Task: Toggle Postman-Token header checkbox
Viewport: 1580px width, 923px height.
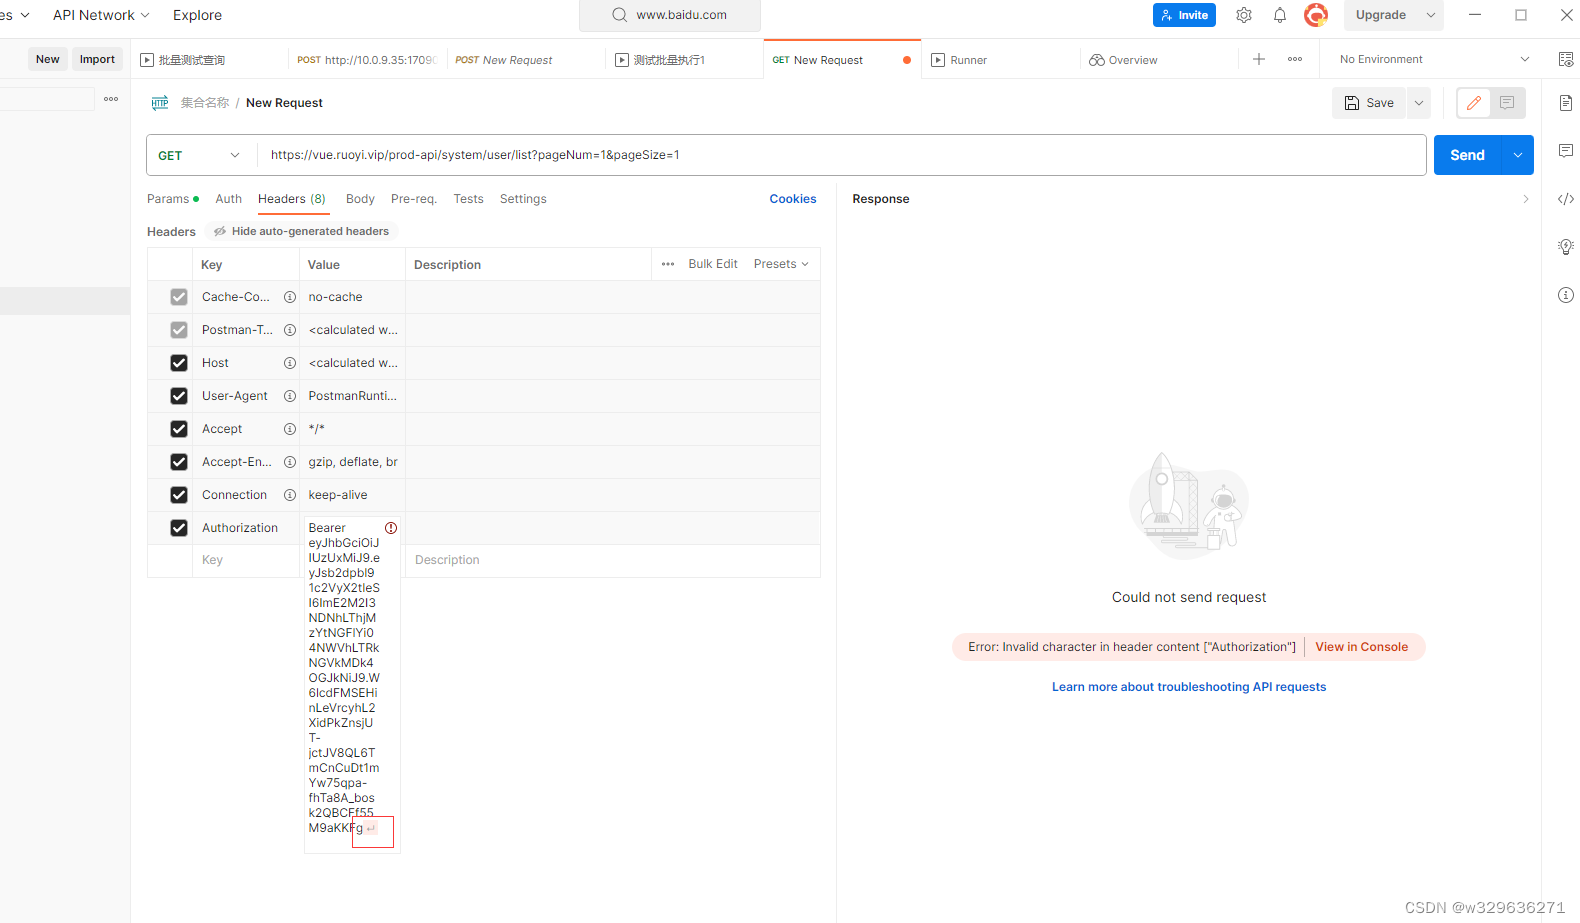Action: [x=179, y=330]
